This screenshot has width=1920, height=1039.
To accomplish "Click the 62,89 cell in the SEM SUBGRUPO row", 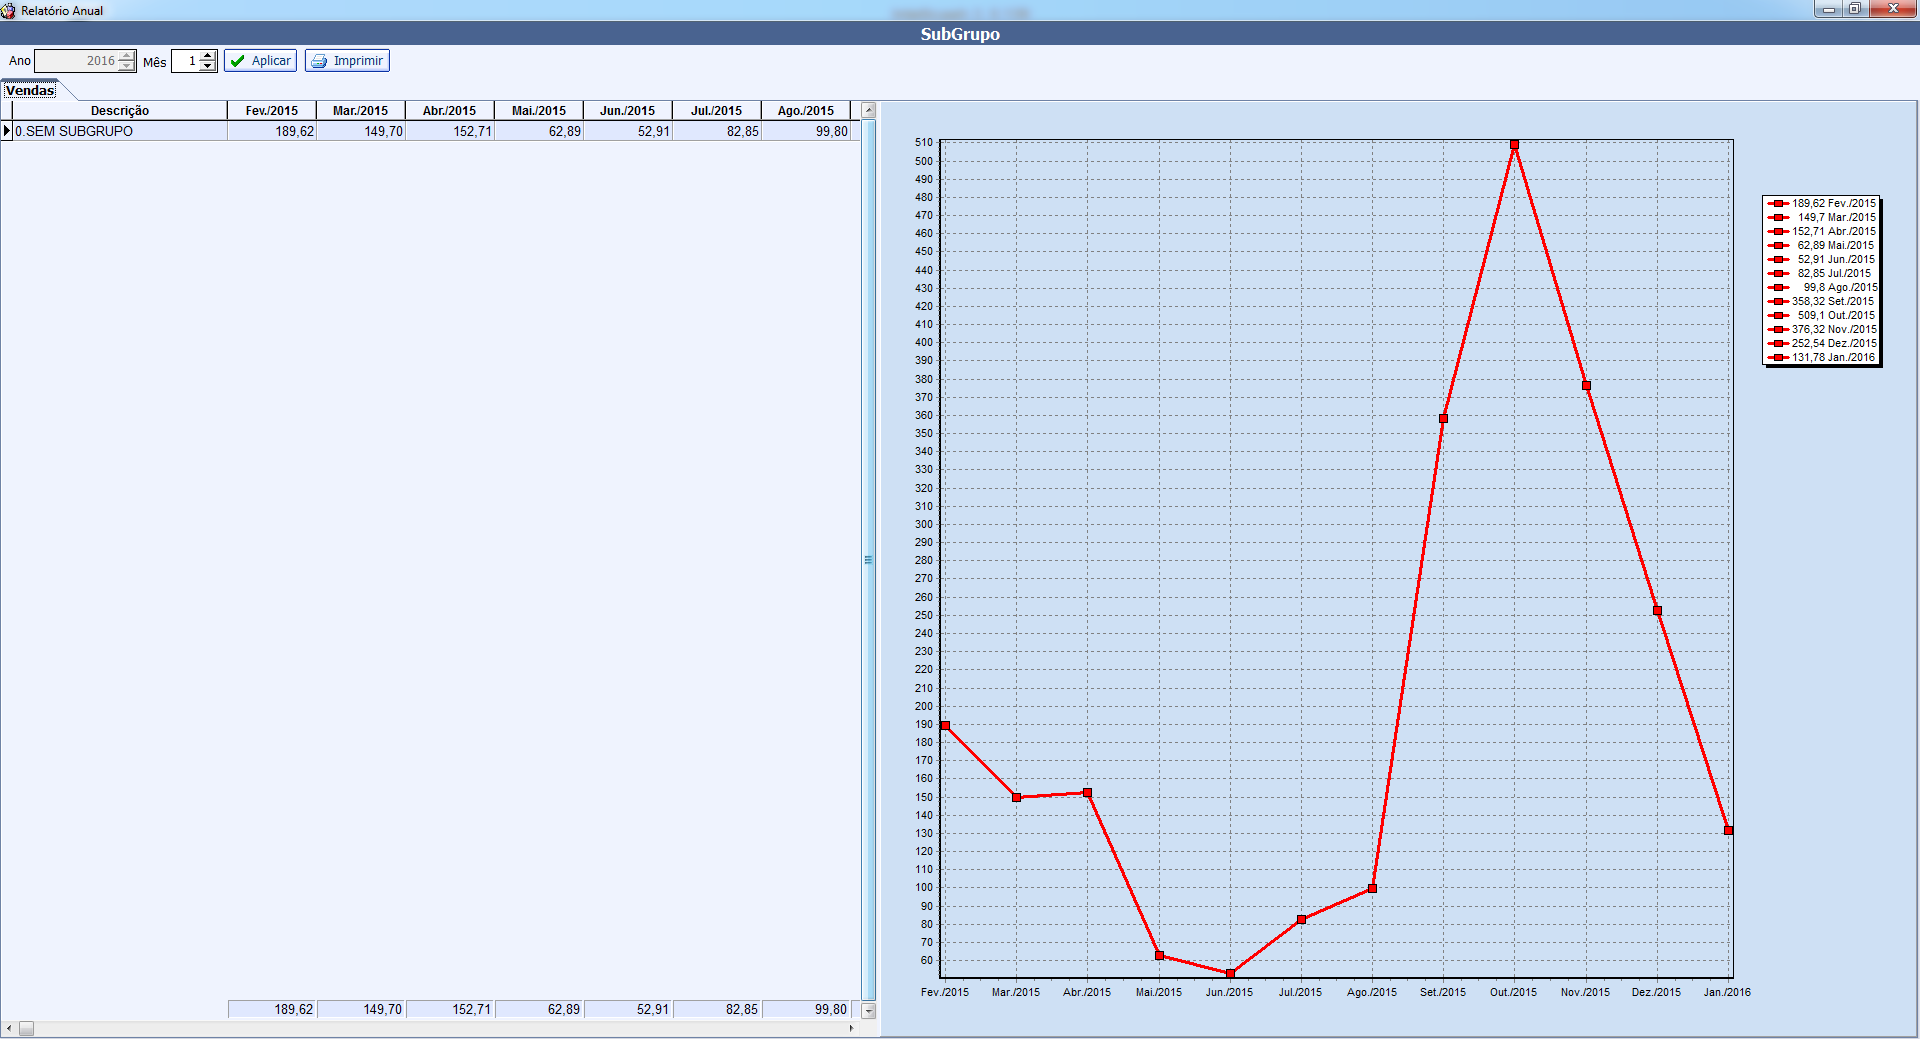I will coord(539,131).
